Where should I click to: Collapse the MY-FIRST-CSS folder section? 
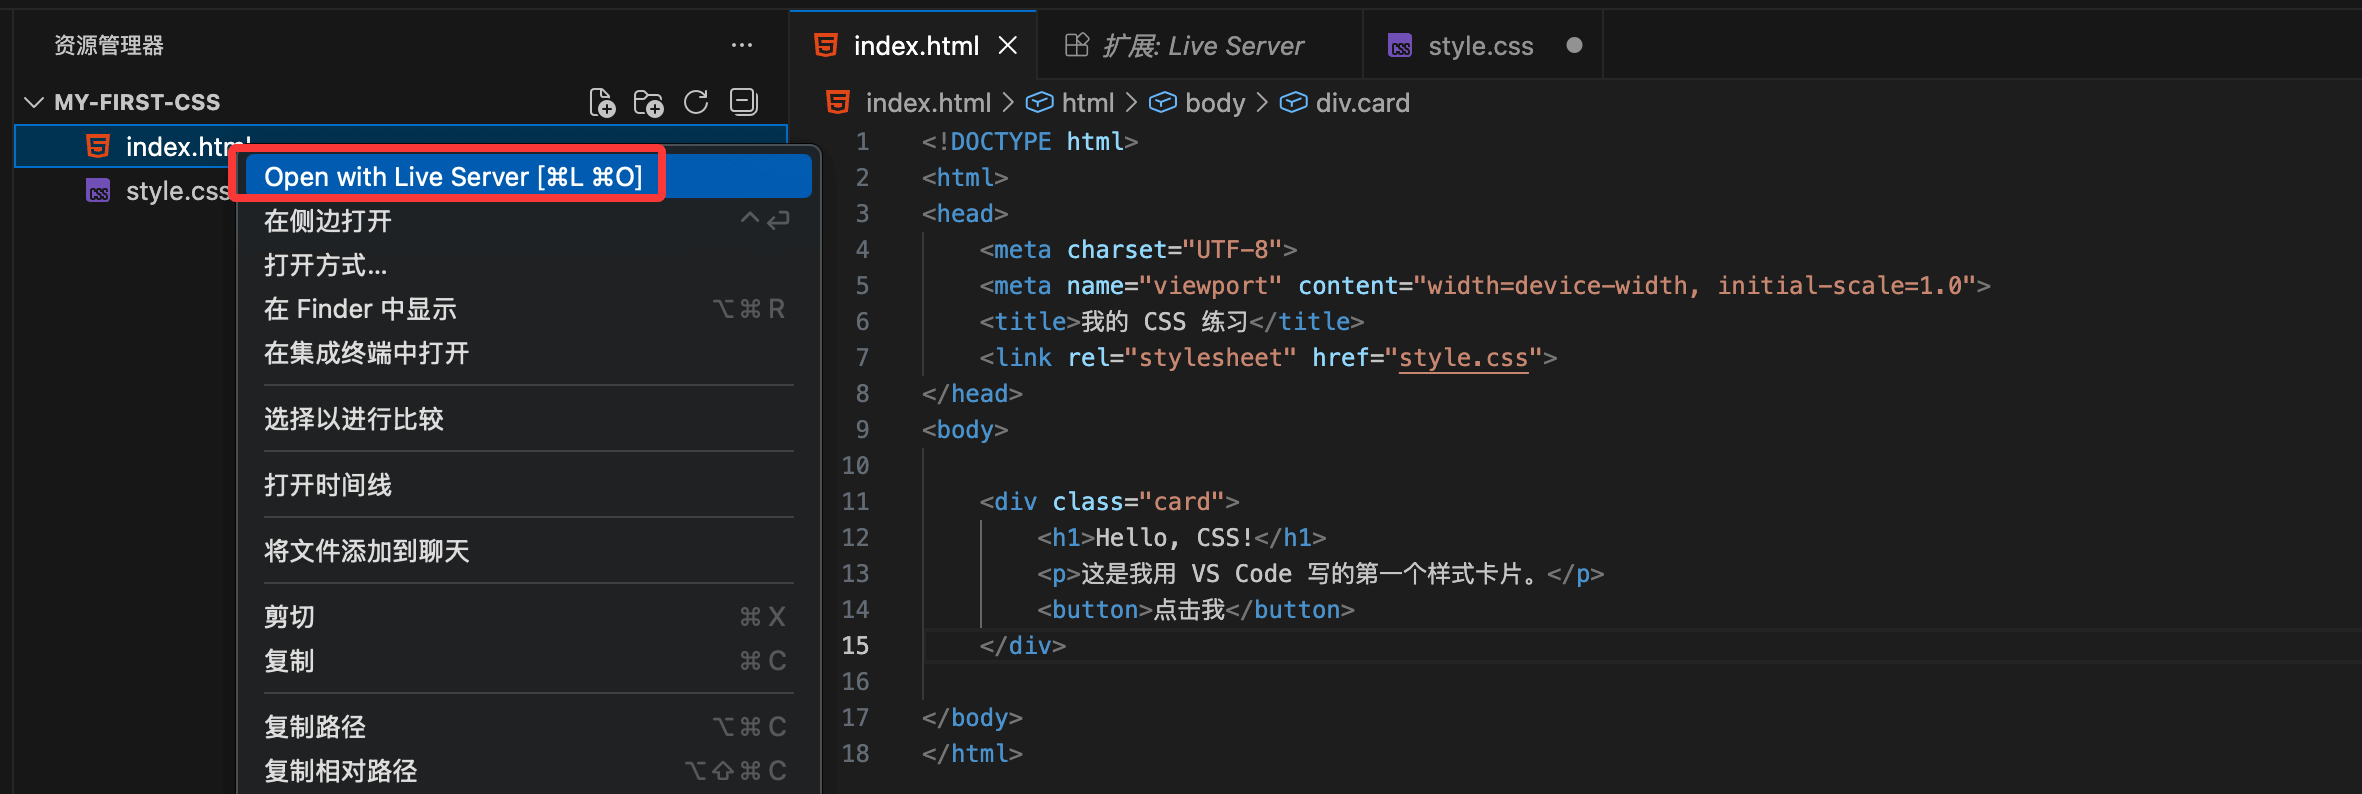34,103
